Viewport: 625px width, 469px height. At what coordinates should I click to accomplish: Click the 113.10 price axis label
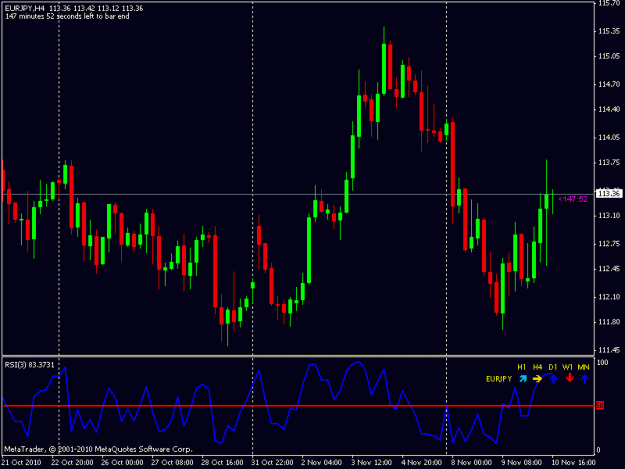pyautogui.click(x=609, y=216)
